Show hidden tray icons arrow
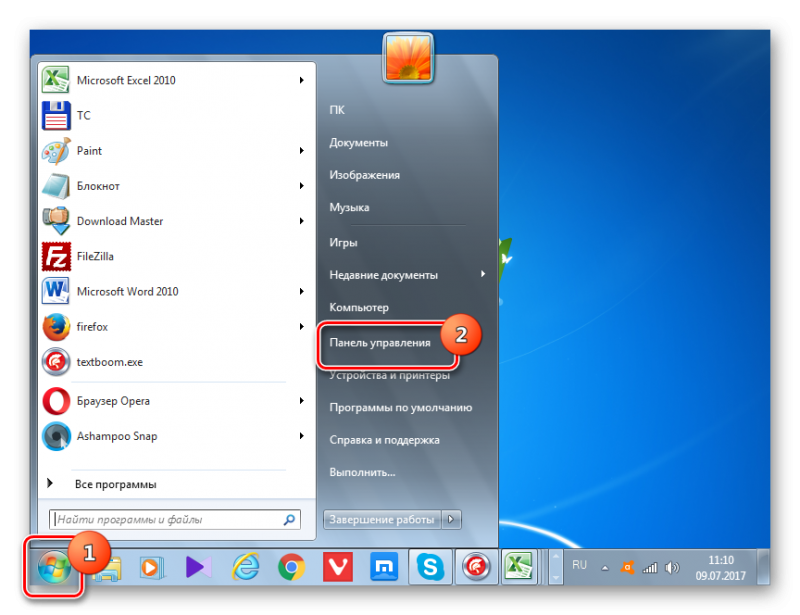Screen dimensions: 800x615 coord(605,568)
